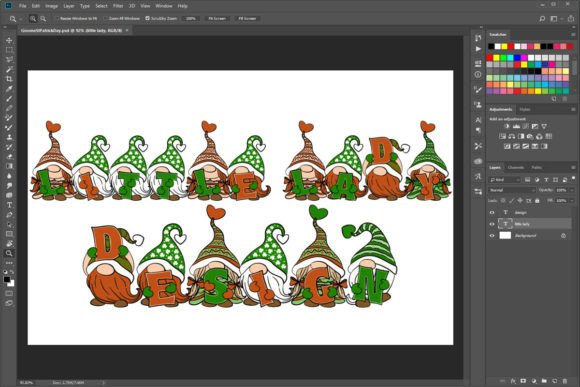Switch to the Paths tab
580x387 pixels.
point(536,168)
